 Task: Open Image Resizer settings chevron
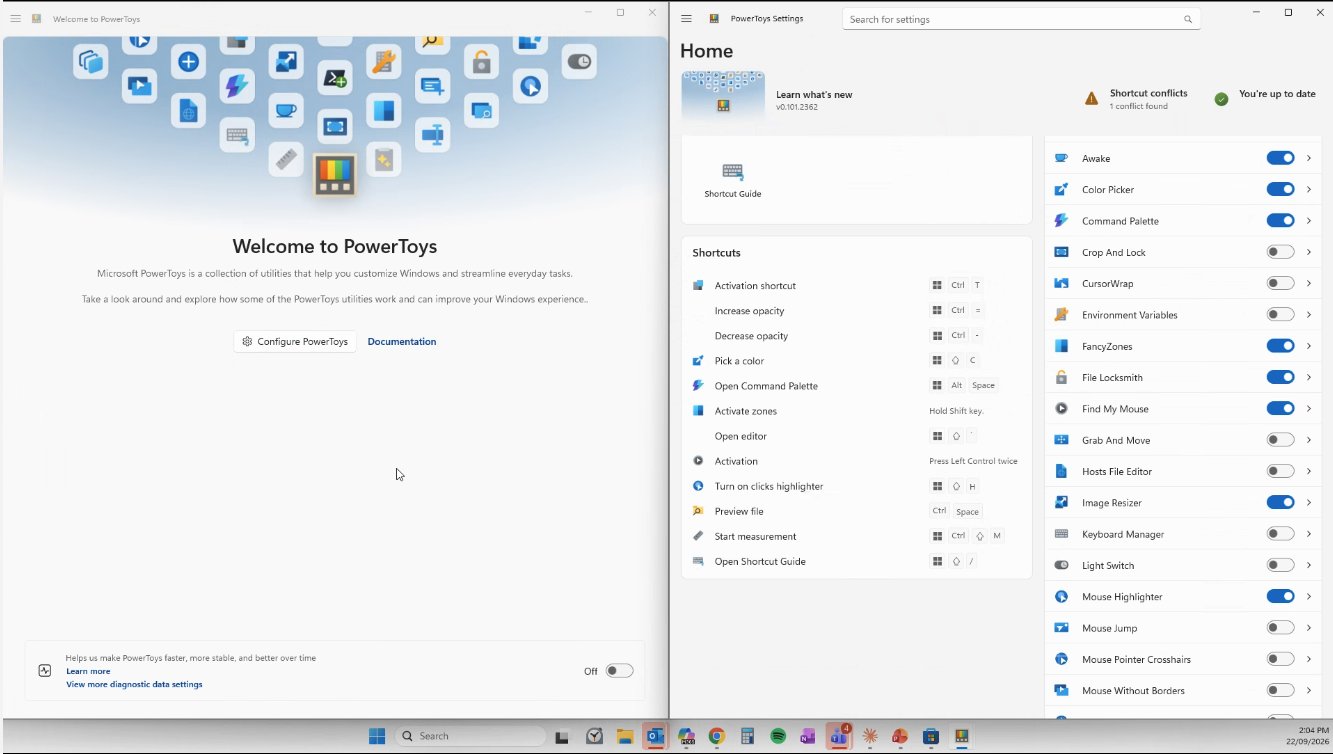(x=1309, y=503)
